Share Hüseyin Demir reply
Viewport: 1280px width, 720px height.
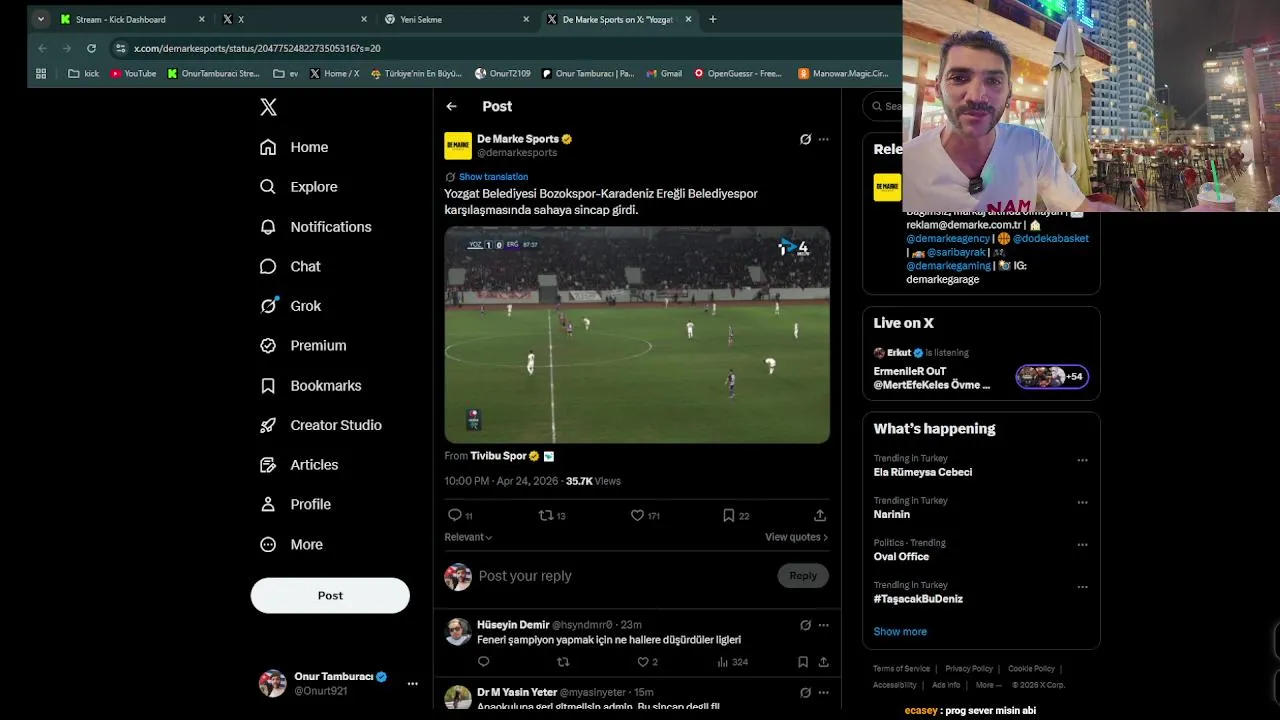pos(823,662)
